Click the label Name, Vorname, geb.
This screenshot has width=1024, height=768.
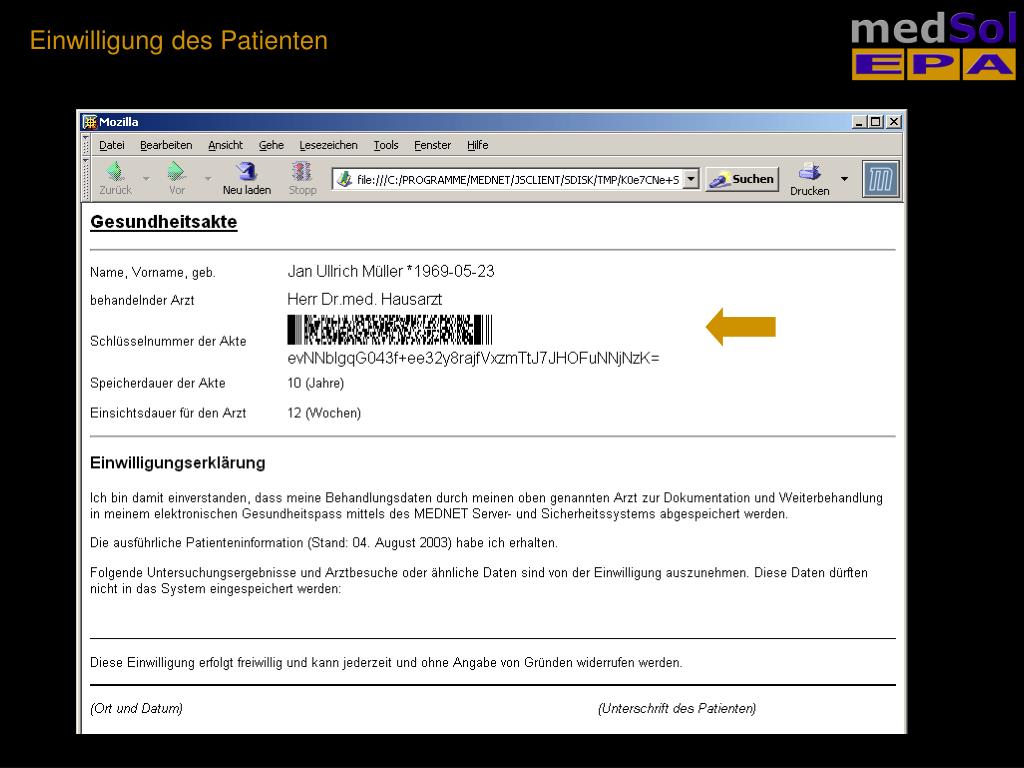coord(153,272)
